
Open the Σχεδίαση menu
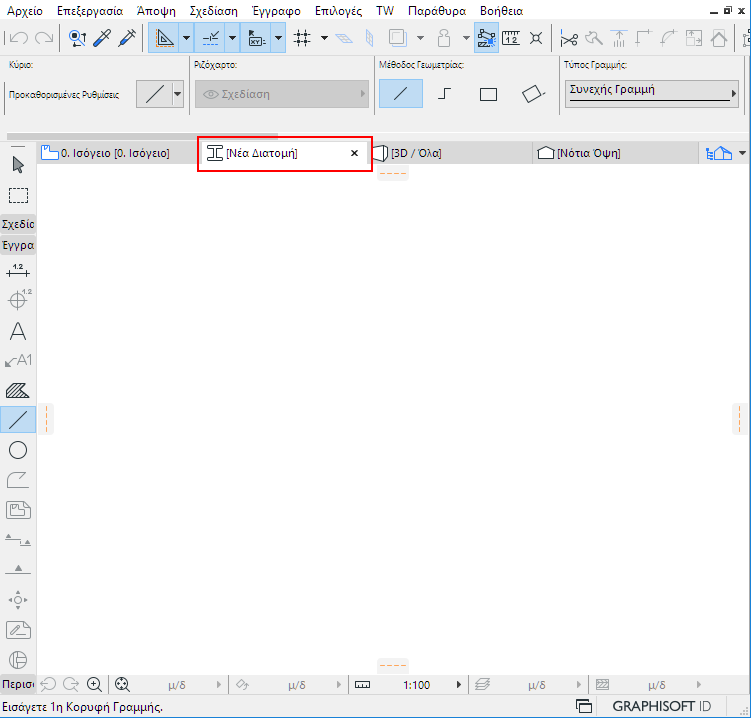[x=214, y=11]
